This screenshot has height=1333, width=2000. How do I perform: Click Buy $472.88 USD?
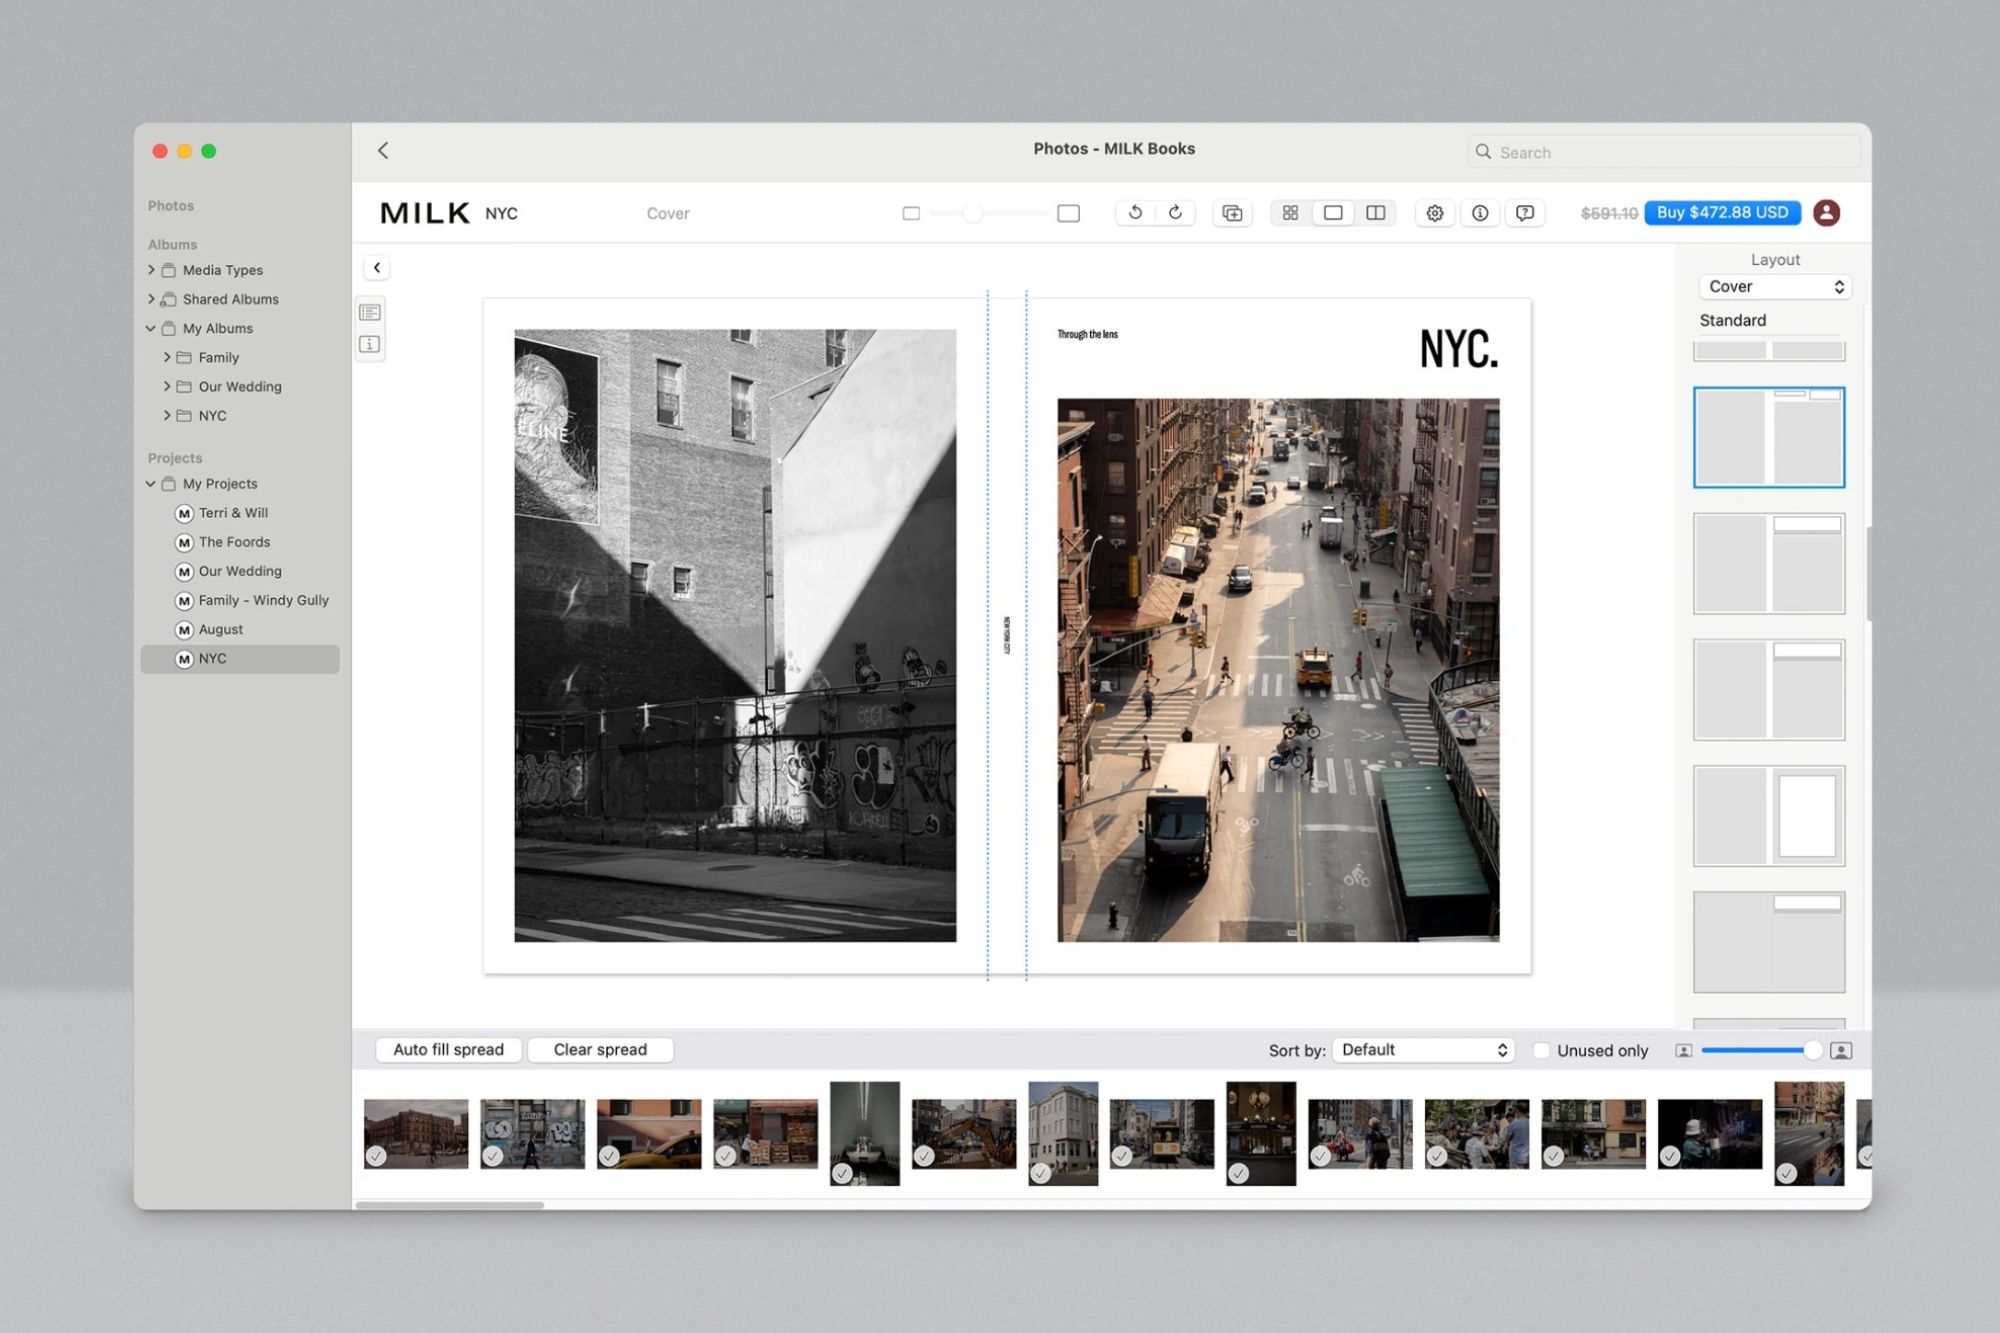[1722, 213]
